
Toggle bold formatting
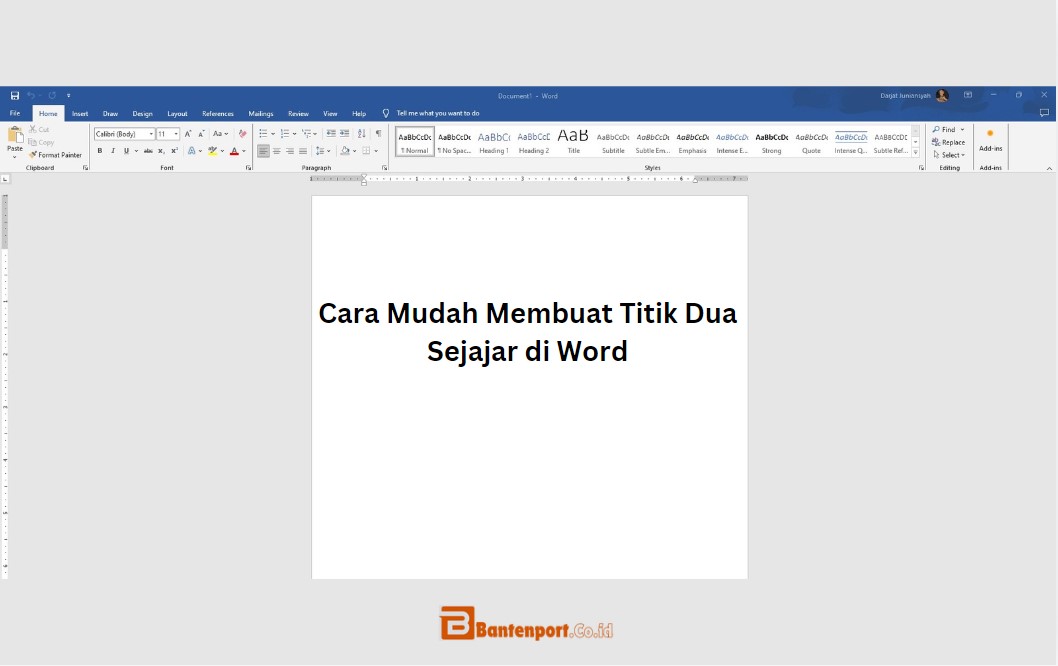pos(100,150)
